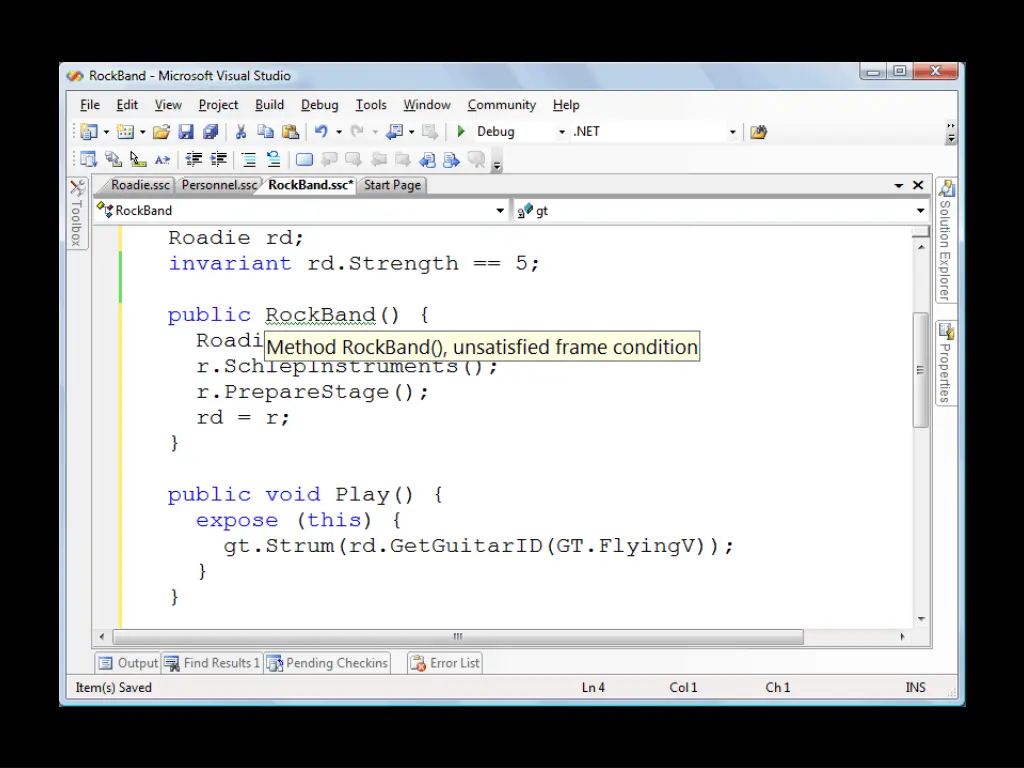Image resolution: width=1024 pixels, height=768 pixels.
Task: Click the Complete Word icon
Action: tap(162, 159)
